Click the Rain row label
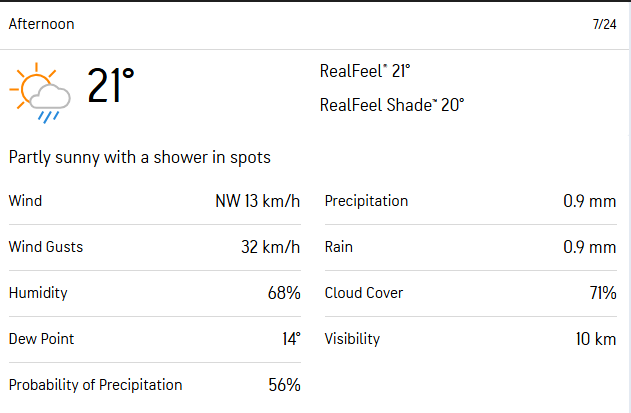 [339, 247]
